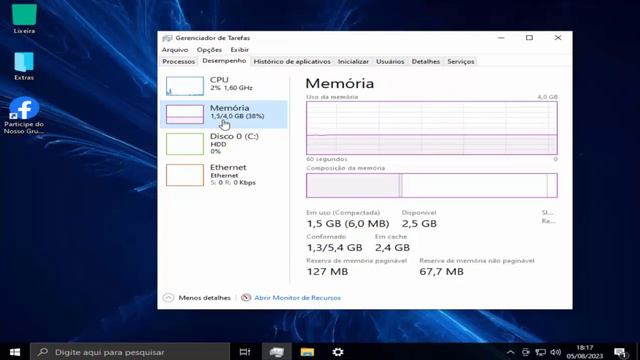Click the Task Manager title bar icon
Screen dimensions: 640x360
pyautogui.click(x=167, y=38)
